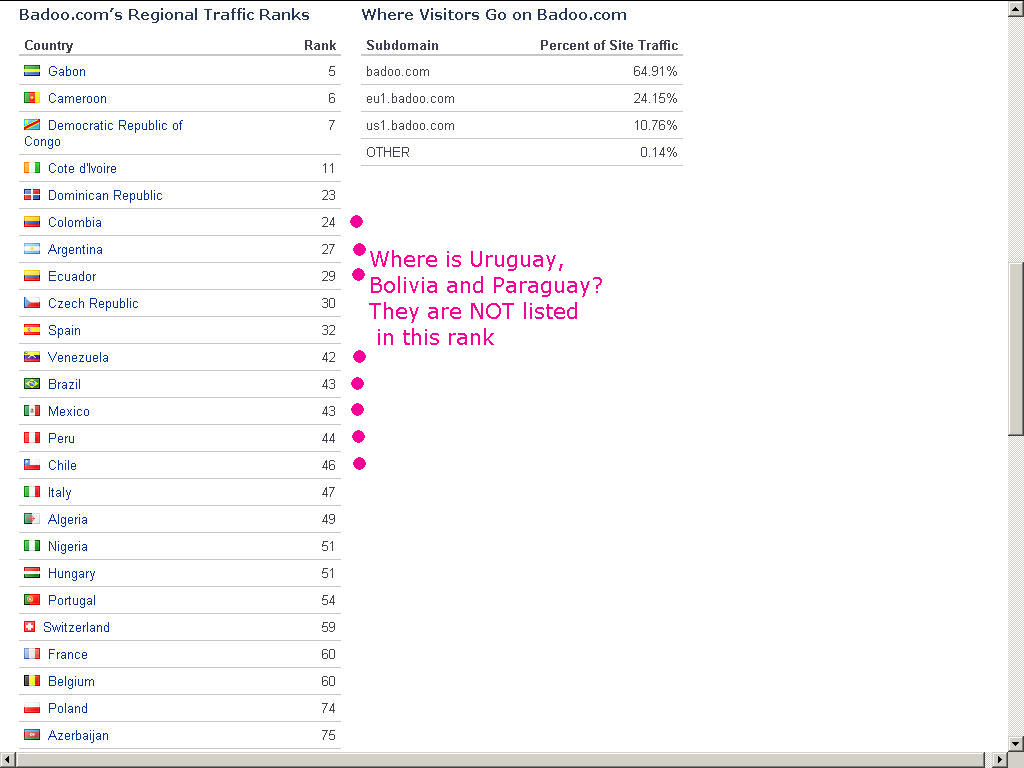Open the Cameroon country link
Screen dimensions: 1024x768
77,99
